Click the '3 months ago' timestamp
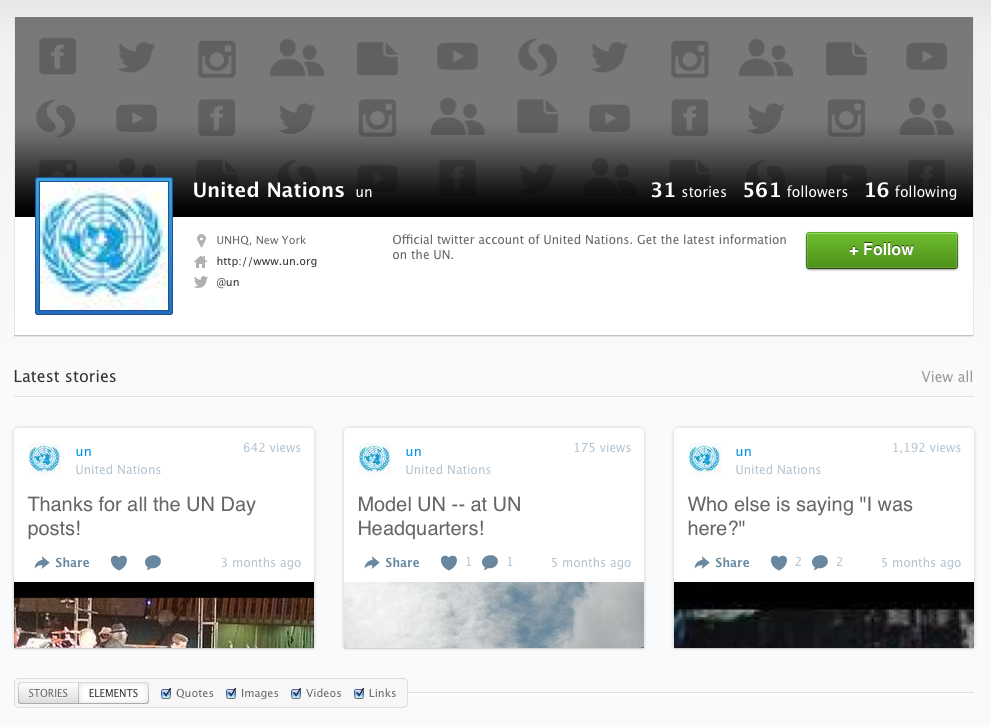Image resolution: width=991 pixels, height=727 pixels. 261,563
